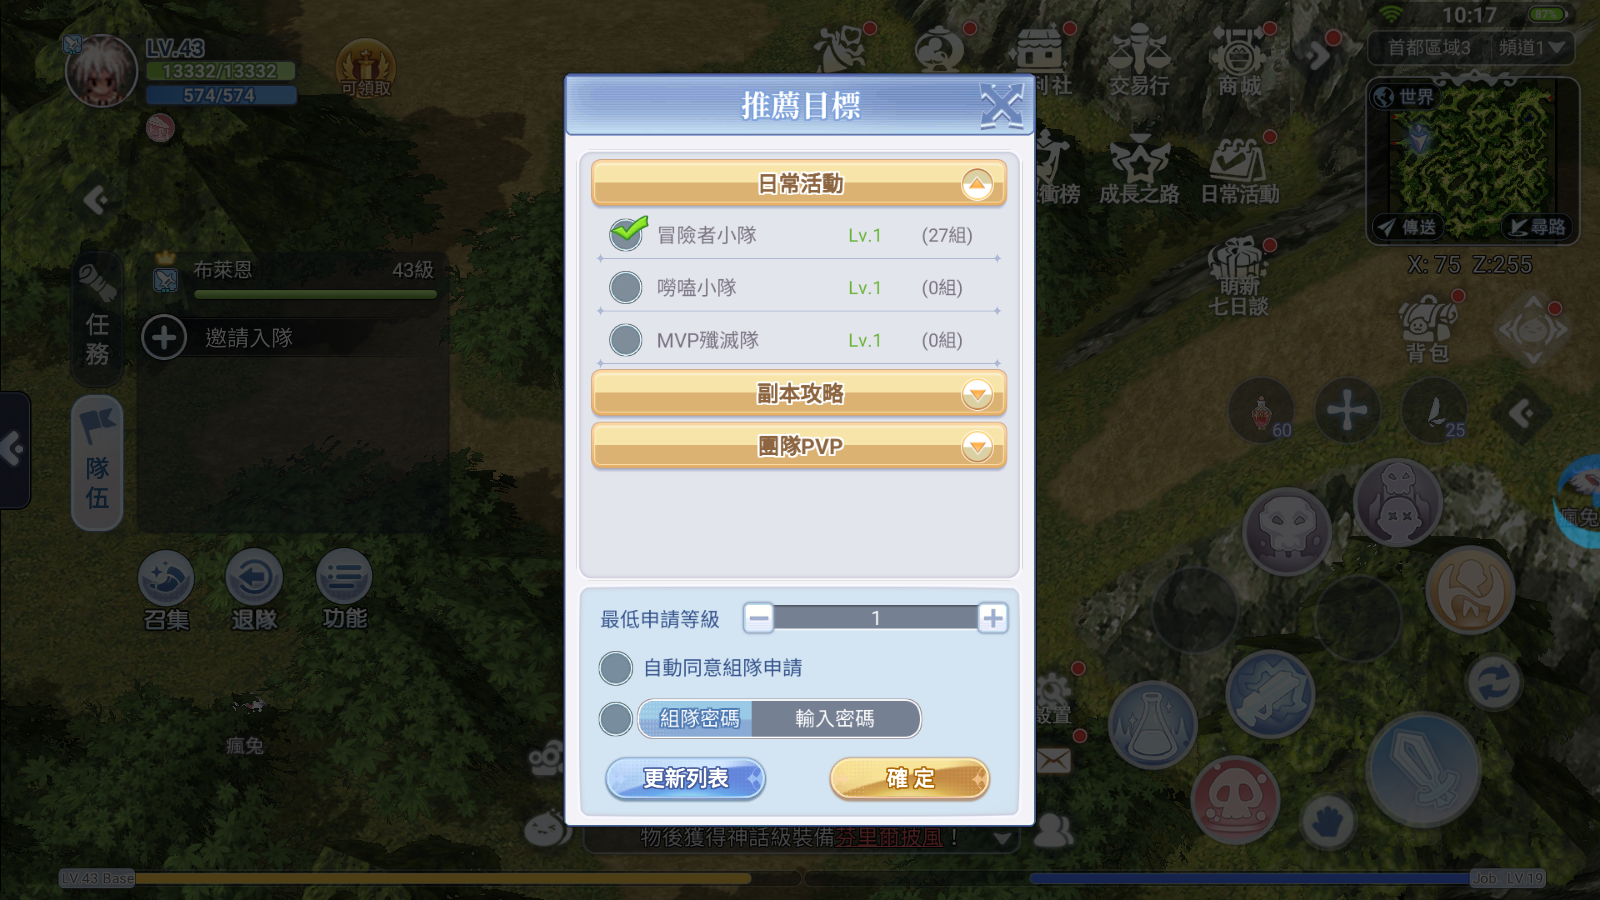Screen dimensions: 1600x900
Task: Select the MVP殲滅隊 radio option
Action: click(x=626, y=340)
